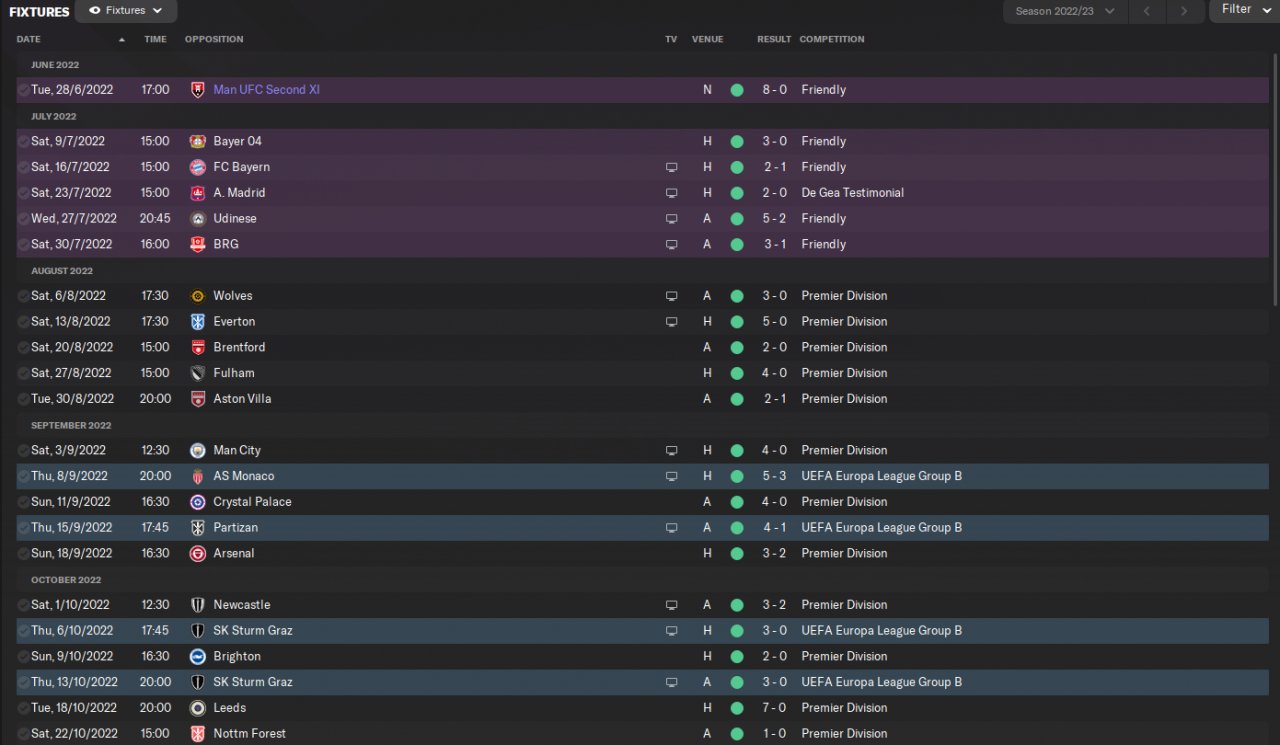Toggle the checkmark beside Sun, 18/9/2022 fixture
The image size is (1280, 745).
(x=23, y=553)
